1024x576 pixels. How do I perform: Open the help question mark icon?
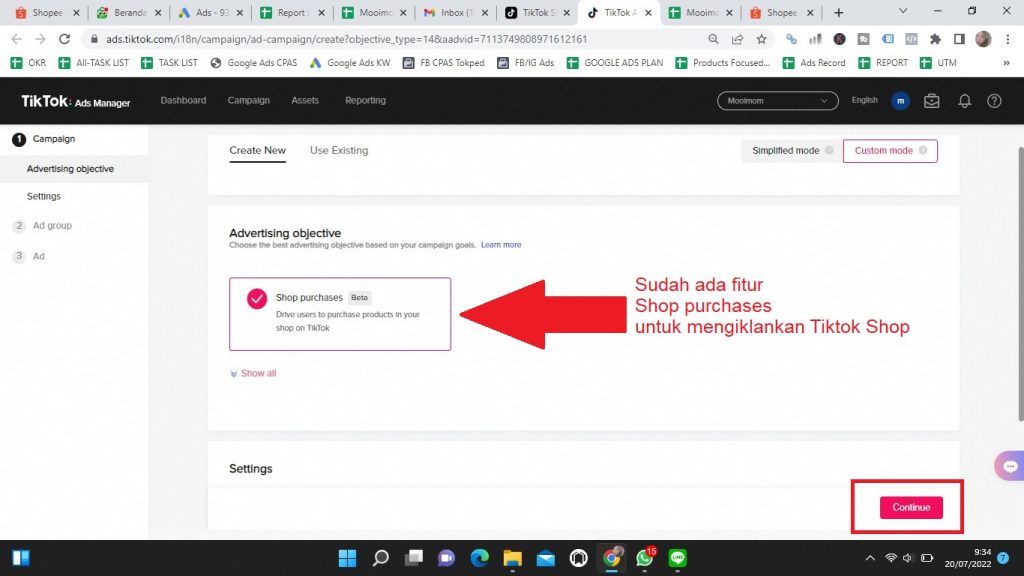(x=994, y=101)
